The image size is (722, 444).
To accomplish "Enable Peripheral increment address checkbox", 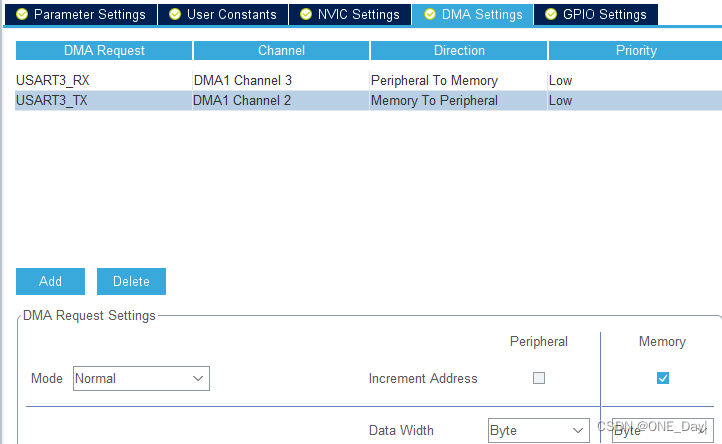I will point(539,378).
